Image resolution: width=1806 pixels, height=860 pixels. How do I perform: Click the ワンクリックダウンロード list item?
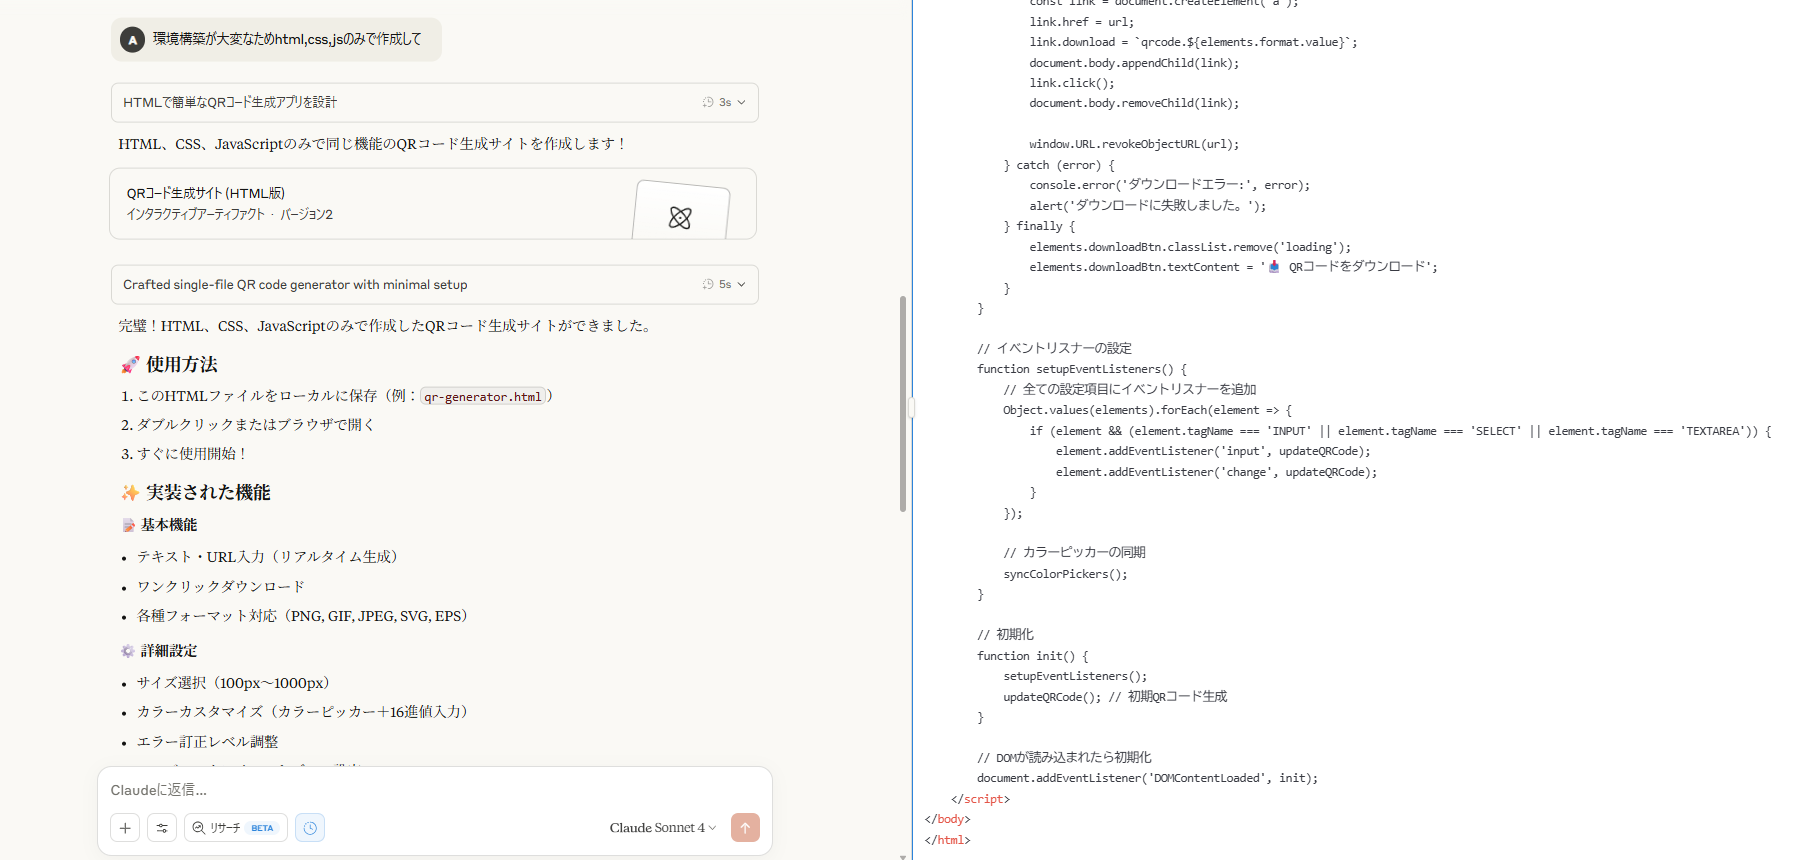pyautogui.click(x=221, y=587)
